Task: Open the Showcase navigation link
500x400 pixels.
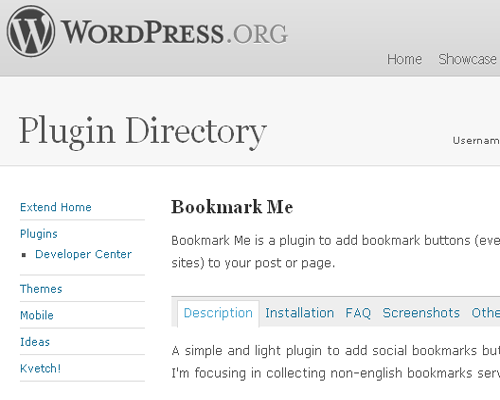Action: coord(467,59)
